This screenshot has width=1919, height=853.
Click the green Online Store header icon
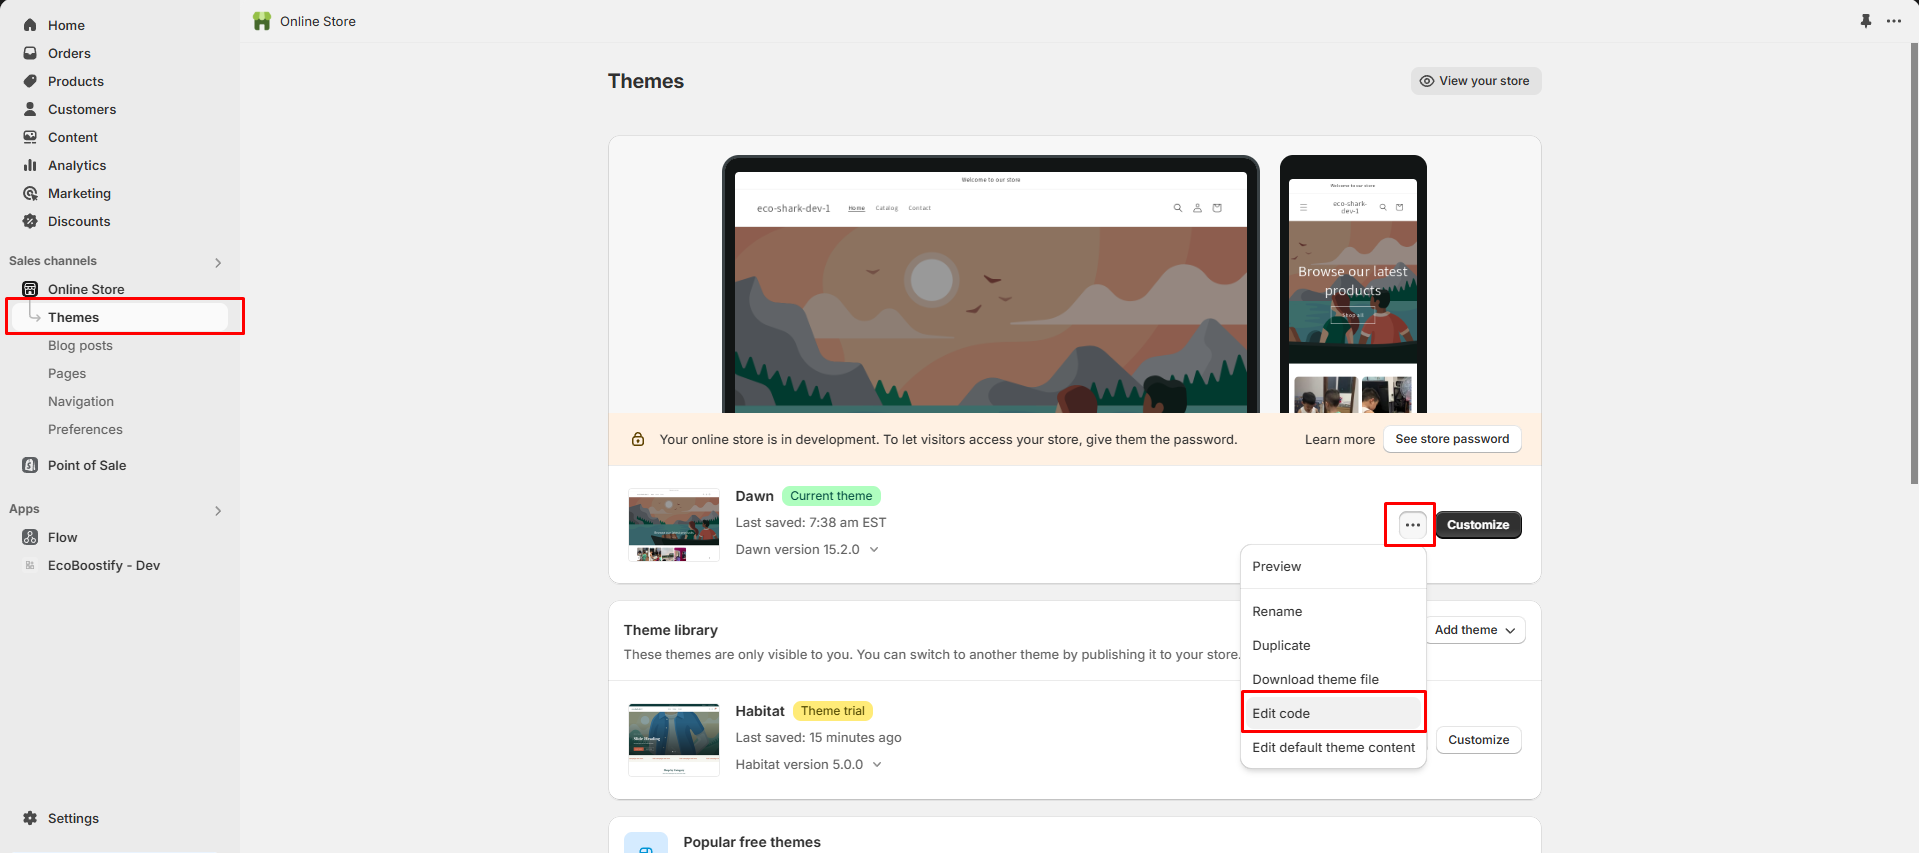click(x=262, y=21)
